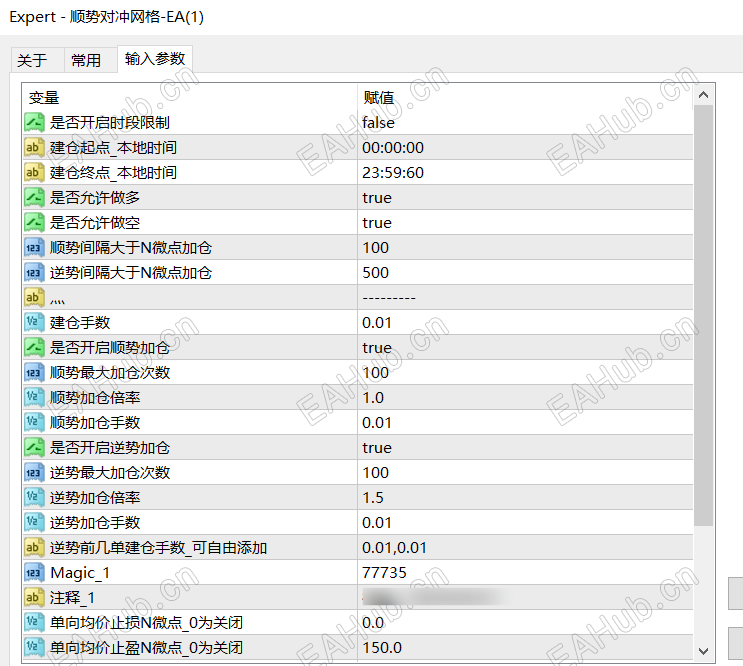
Task: Click the 00:00:00 start time value
Action: (x=393, y=147)
